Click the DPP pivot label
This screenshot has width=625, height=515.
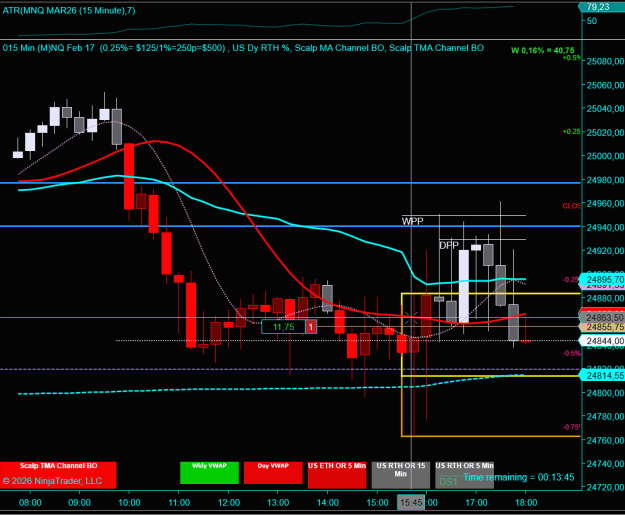[449, 245]
